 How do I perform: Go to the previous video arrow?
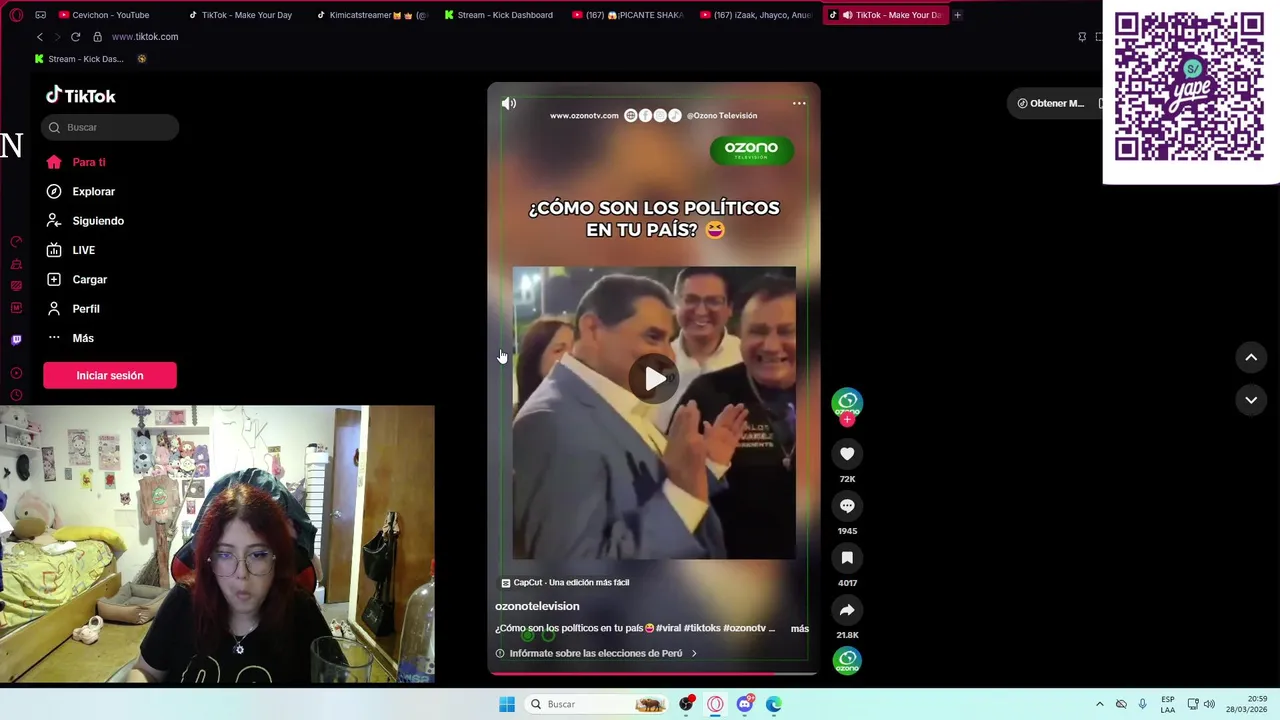coord(1251,357)
